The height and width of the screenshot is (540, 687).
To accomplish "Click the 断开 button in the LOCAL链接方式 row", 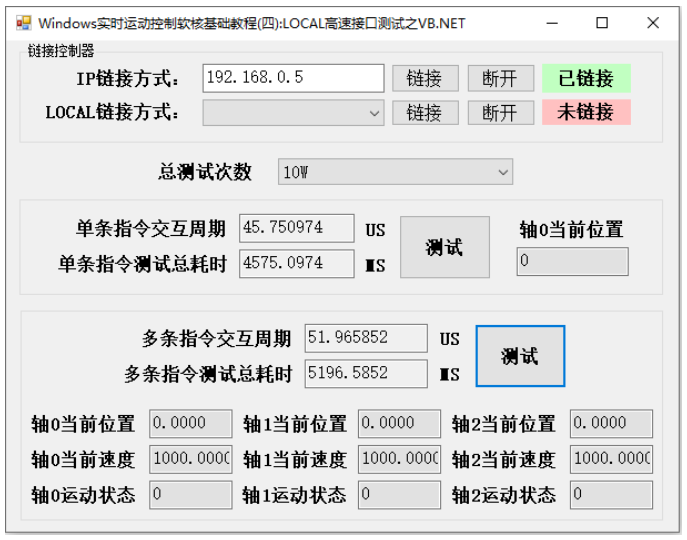I will (x=500, y=113).
